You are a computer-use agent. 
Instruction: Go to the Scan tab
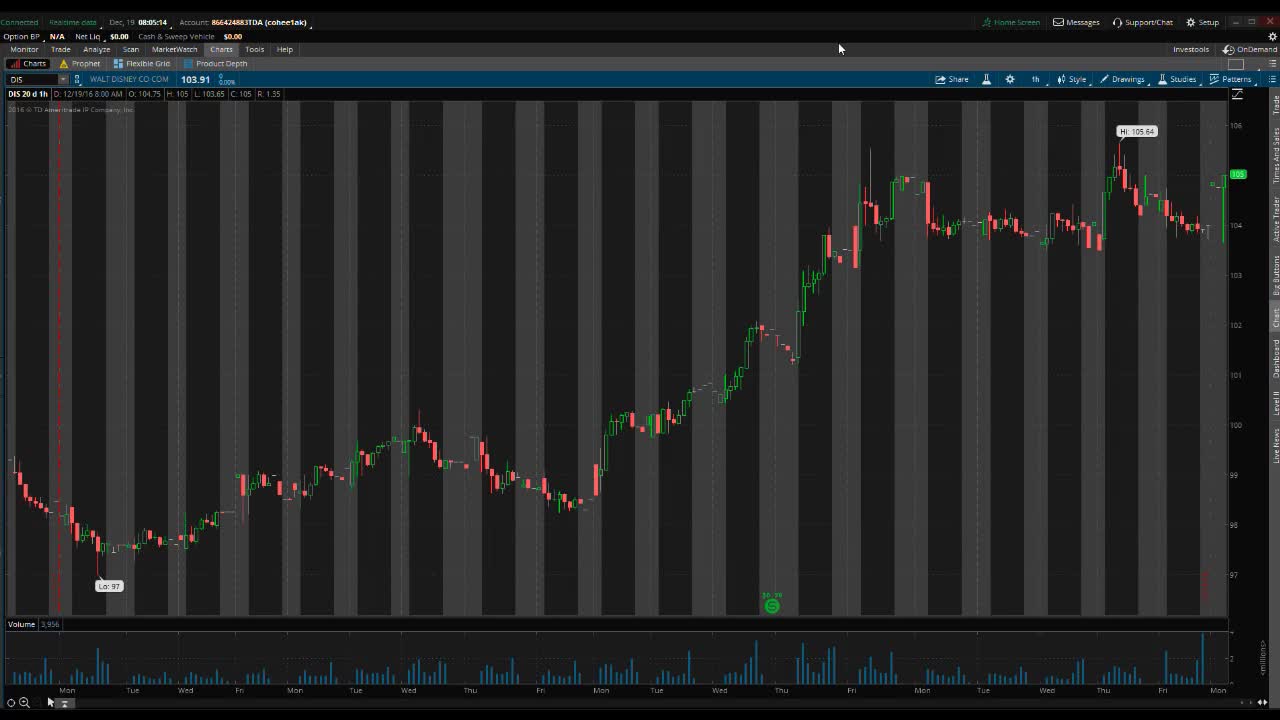point(131,49)
